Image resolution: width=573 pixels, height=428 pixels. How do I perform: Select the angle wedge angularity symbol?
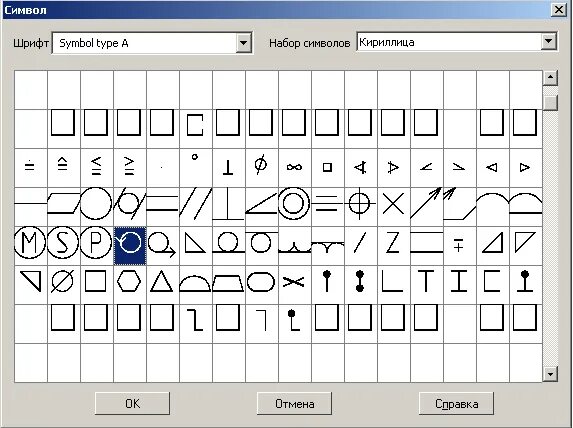tap(261, 203)
